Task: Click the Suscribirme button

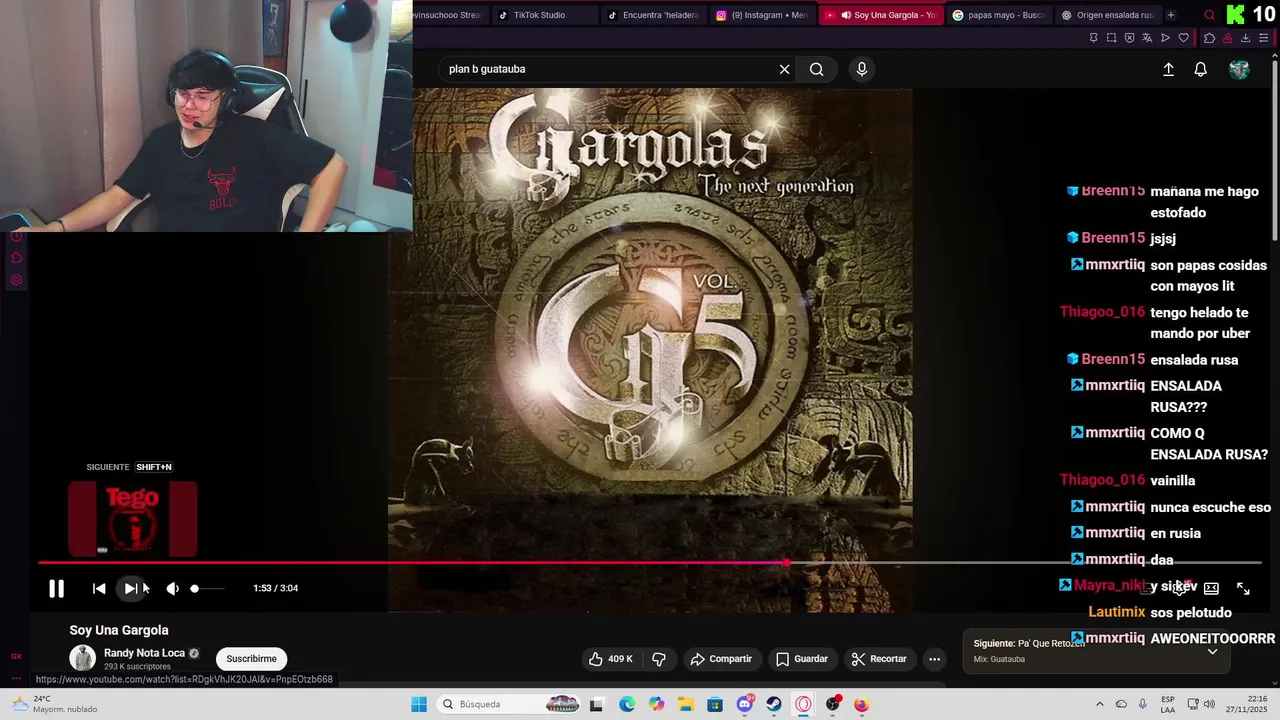Action: click(251, 659)
